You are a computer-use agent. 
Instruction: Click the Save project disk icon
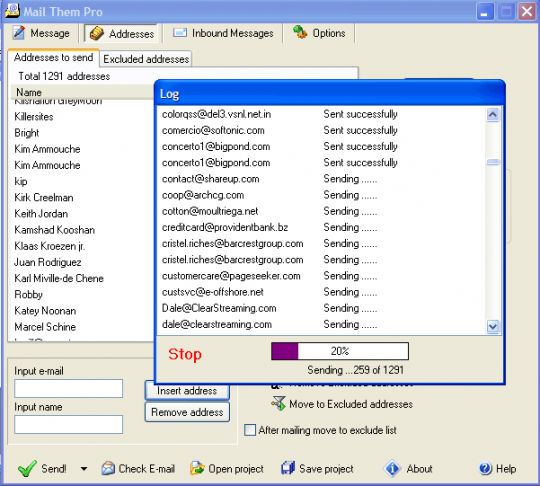pyautogui.click(x=288, y=468)
